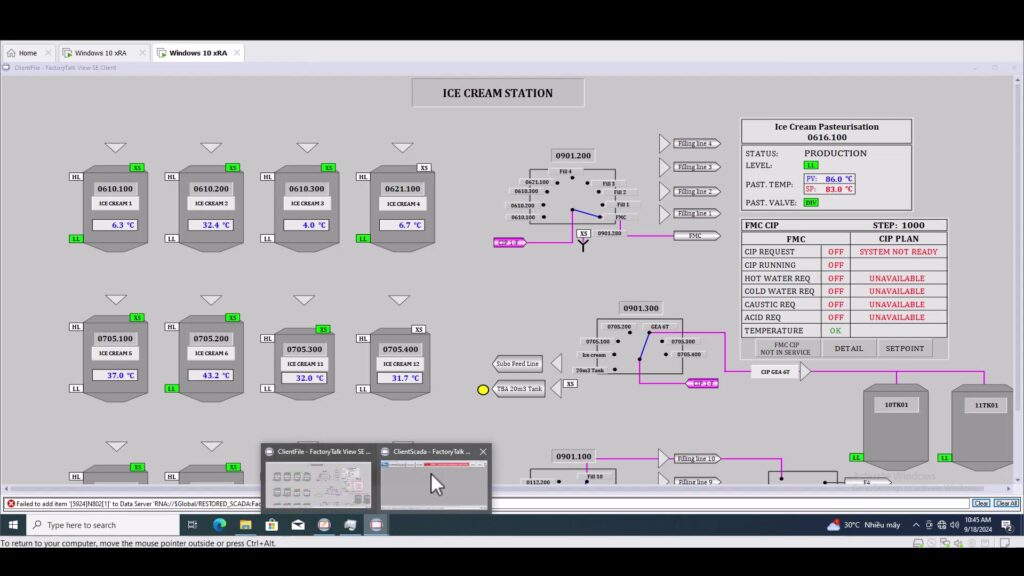Expand the triangle above tank 0610.200

[x=211, y=148]
